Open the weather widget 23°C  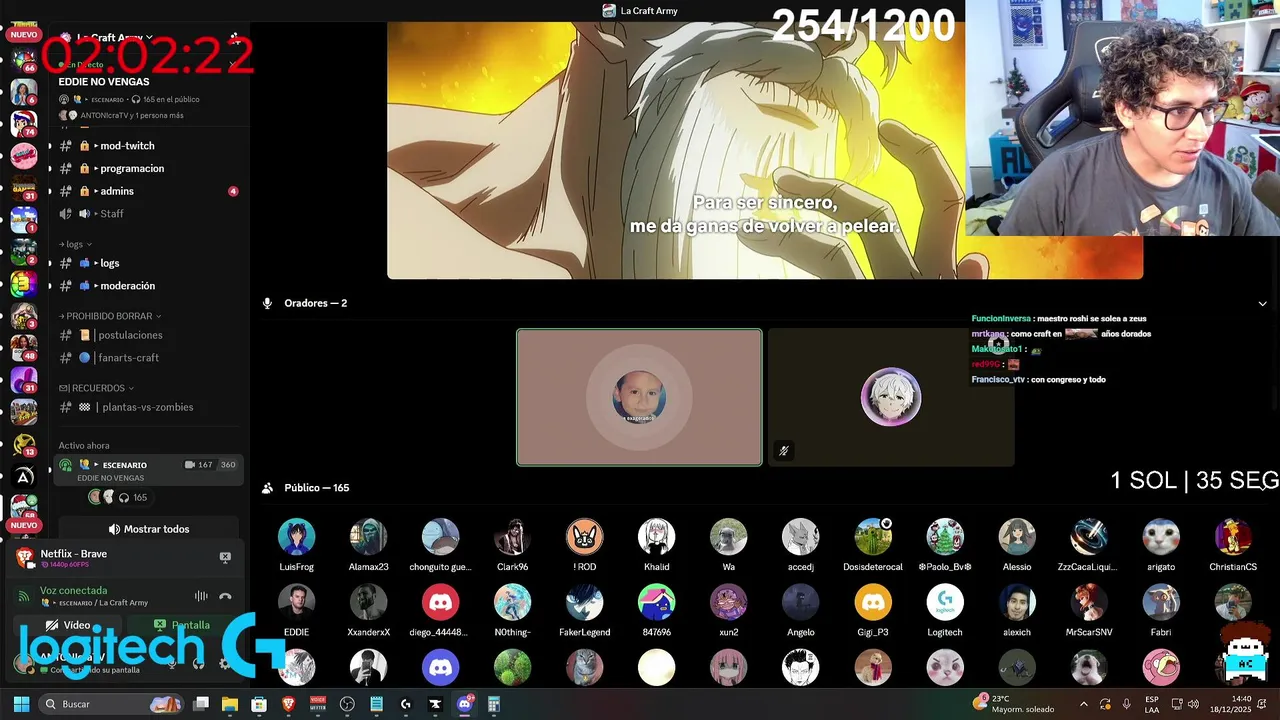pyautogui.click(x=1012, y=704)
